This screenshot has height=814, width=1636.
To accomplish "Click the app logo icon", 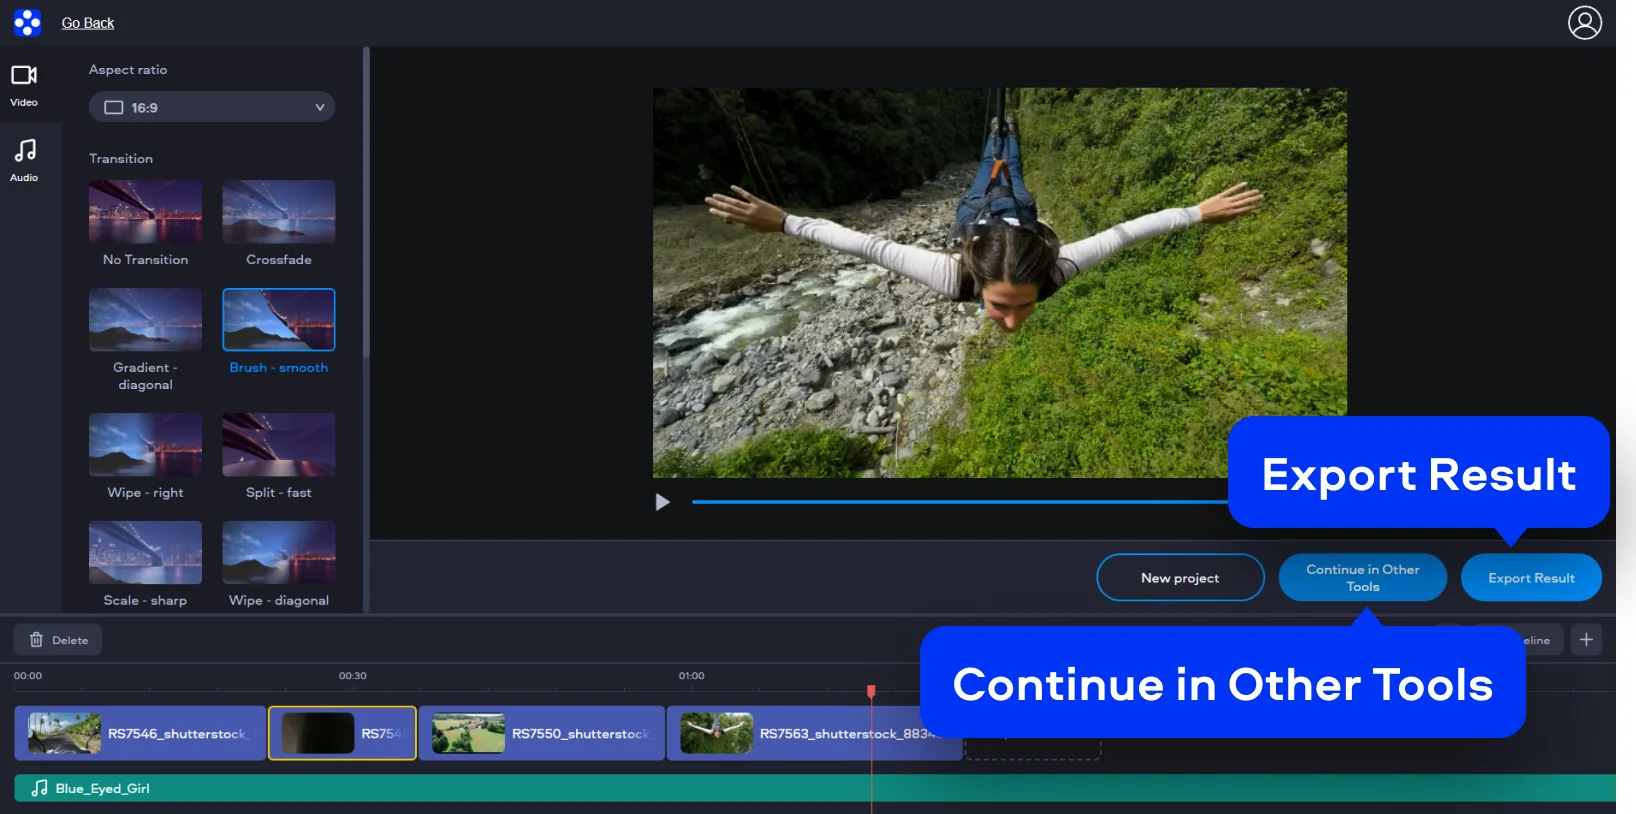I will pyautogui.click(x=27, y=22).
